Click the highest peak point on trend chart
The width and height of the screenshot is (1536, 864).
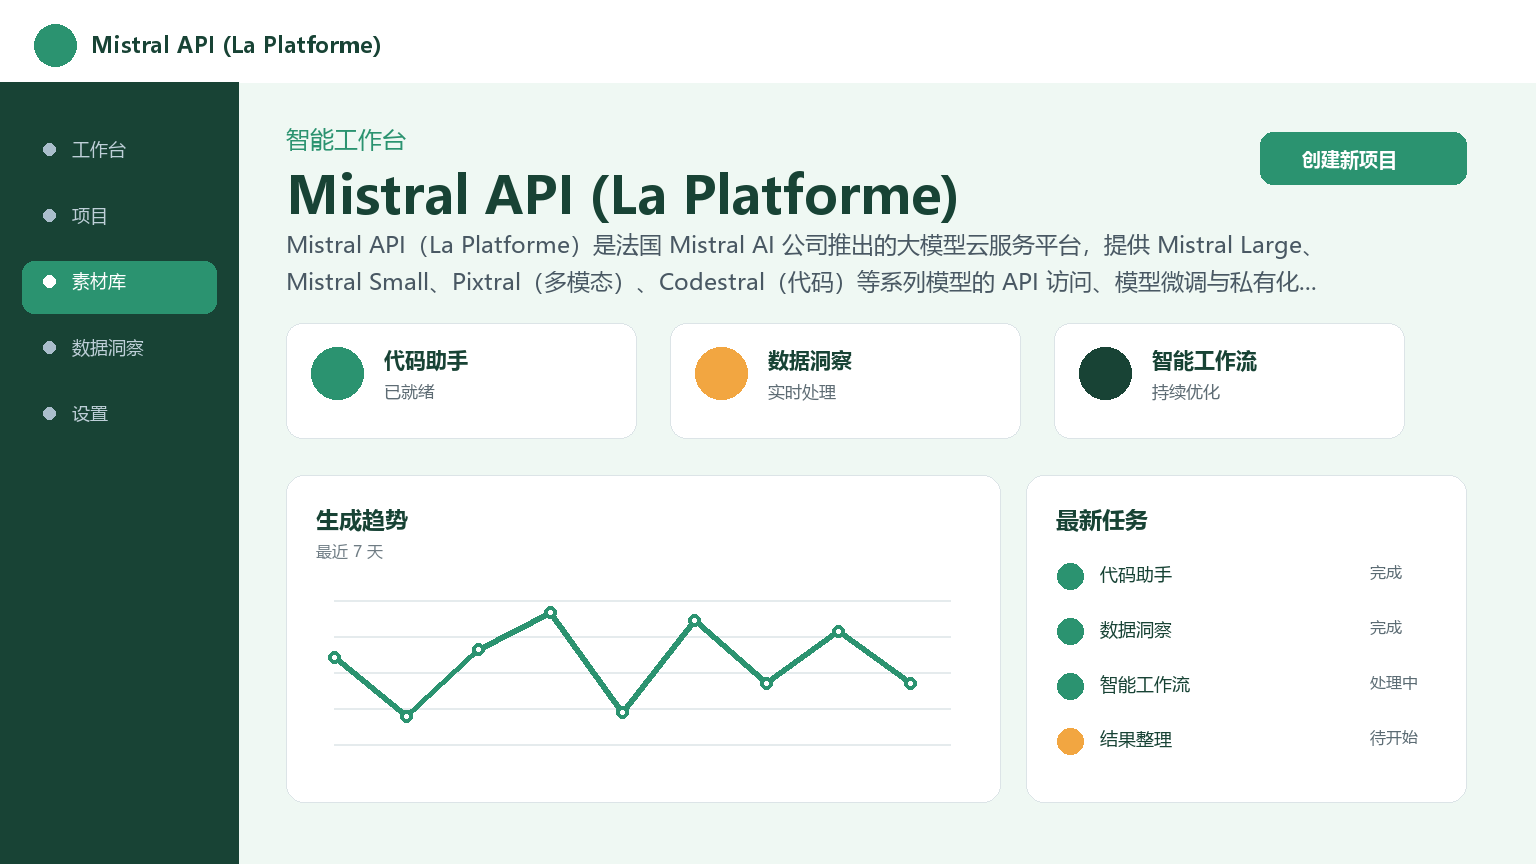pos(551,612)
